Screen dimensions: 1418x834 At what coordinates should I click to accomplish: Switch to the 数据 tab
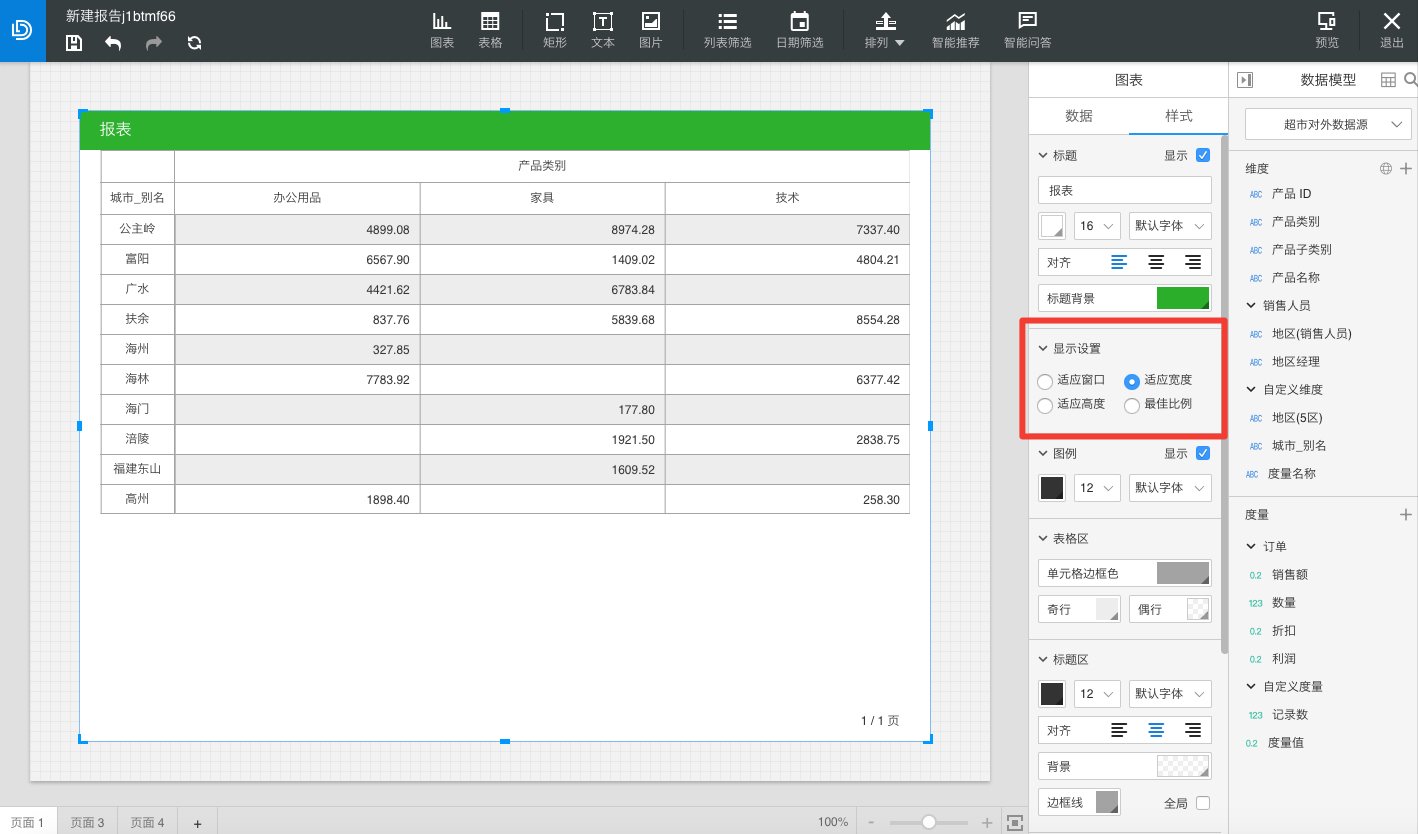tap(1079, 116)
